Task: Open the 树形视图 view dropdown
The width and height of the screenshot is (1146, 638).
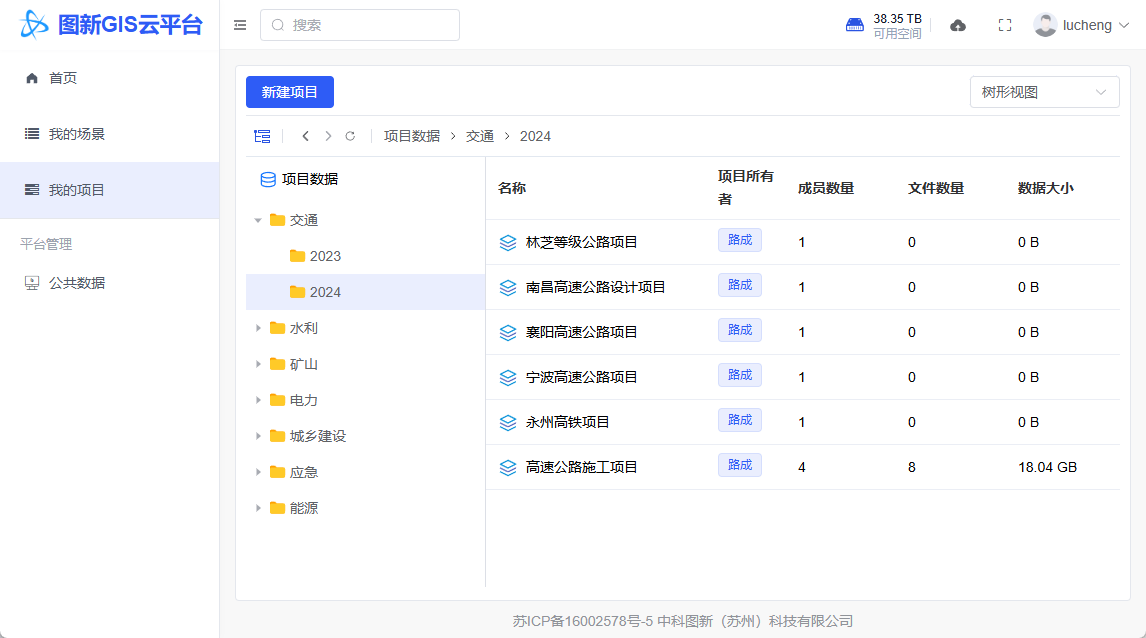Action: [x=1044, y=92]
